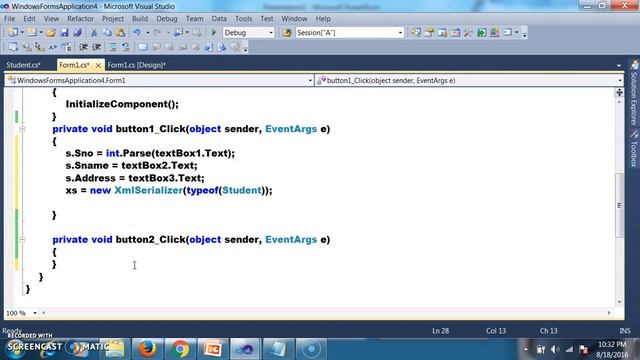Open the File menu
This screenshot has height=360, width=640.
[x=9, y=19]
